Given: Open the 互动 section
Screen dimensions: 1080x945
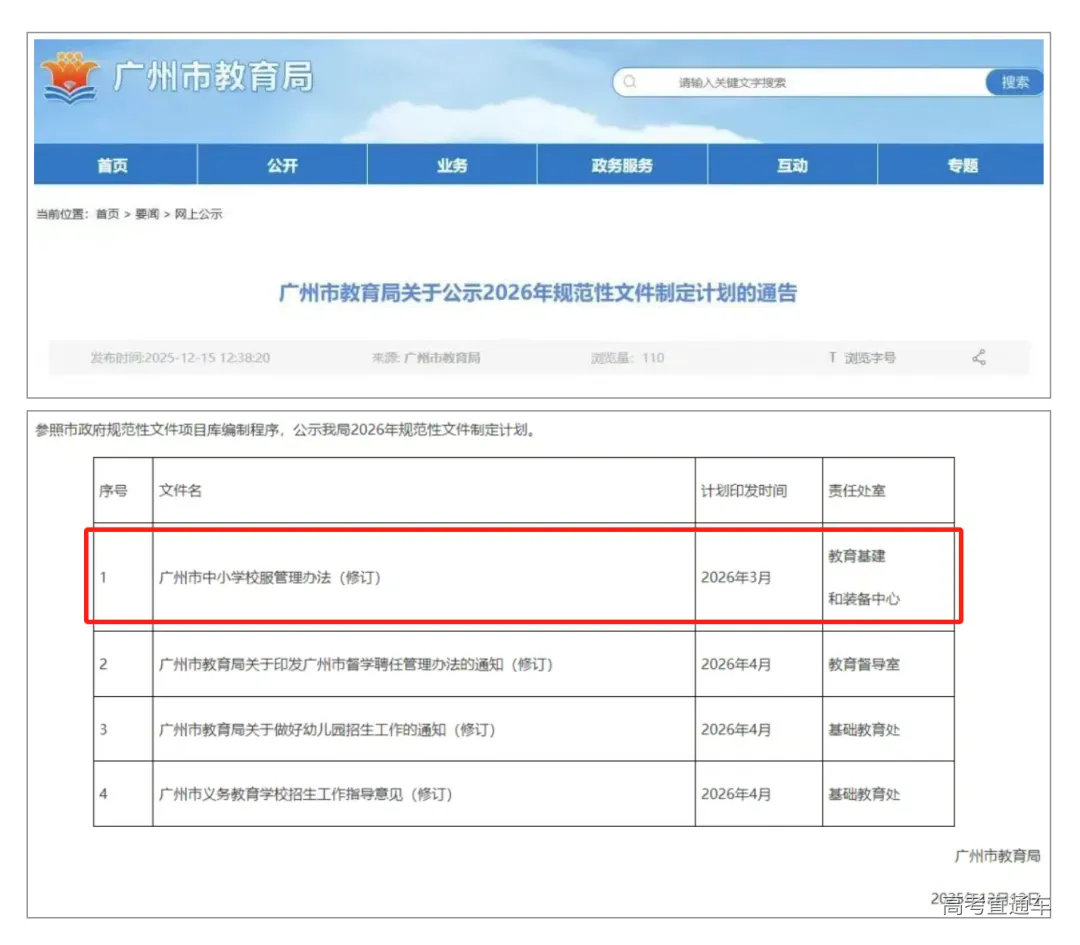Looking at the screenshot, I should click(x=793, y=164).
